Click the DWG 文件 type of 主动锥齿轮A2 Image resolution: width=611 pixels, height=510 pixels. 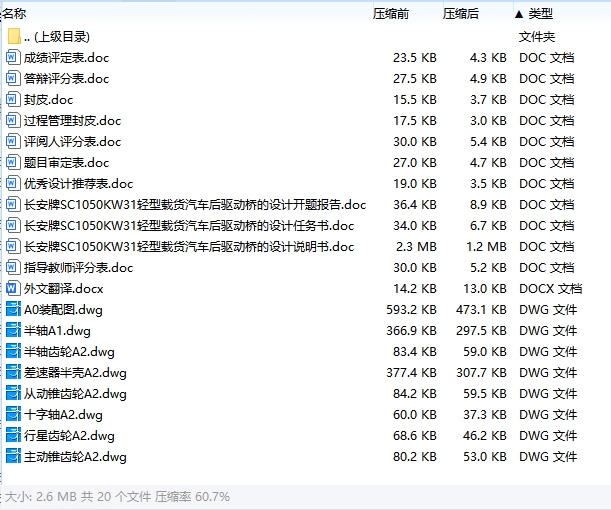coord(548,457)
